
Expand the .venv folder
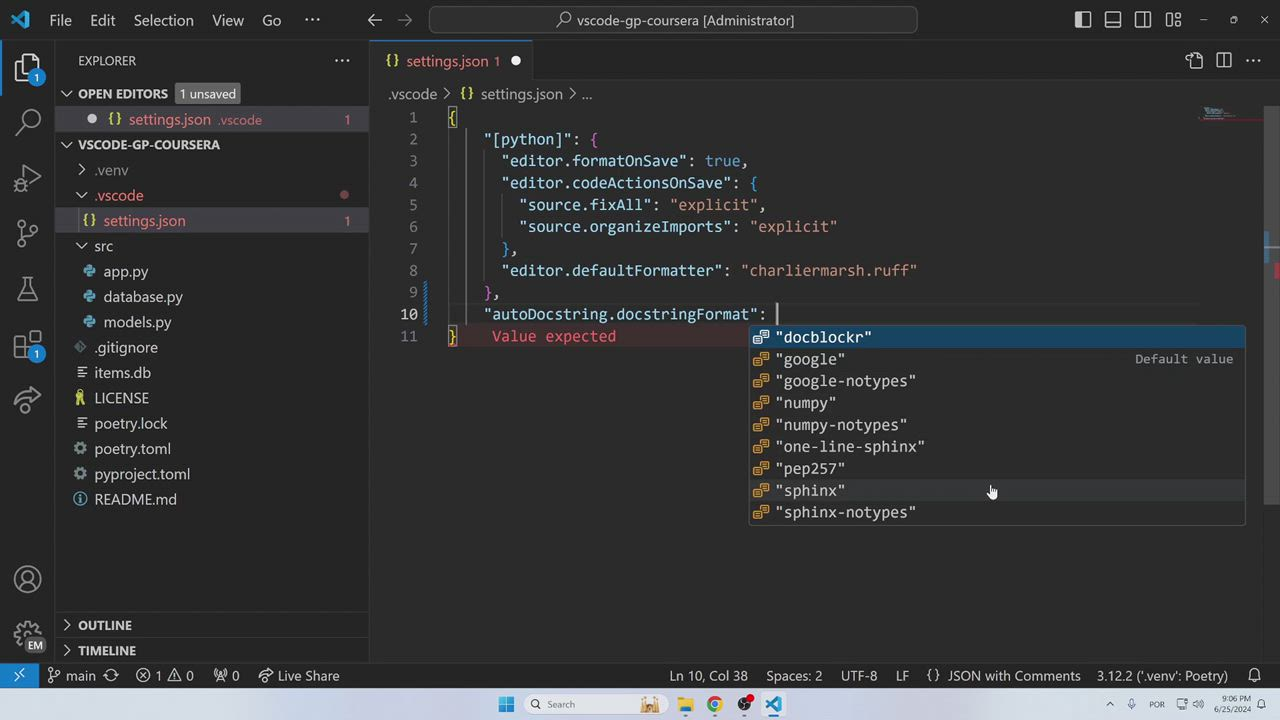[x=111, y=170]
